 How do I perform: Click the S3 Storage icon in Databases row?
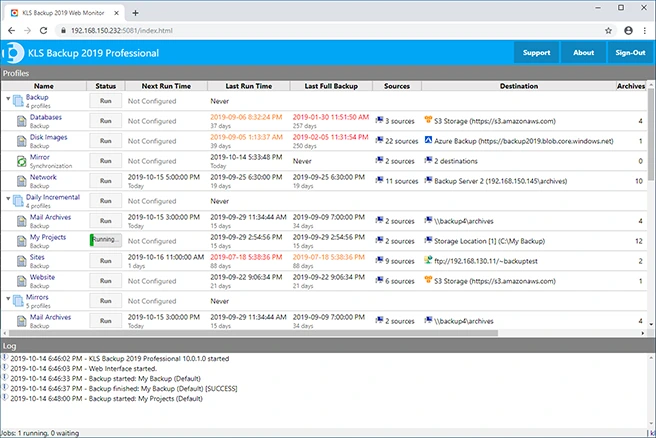point(428,120)
